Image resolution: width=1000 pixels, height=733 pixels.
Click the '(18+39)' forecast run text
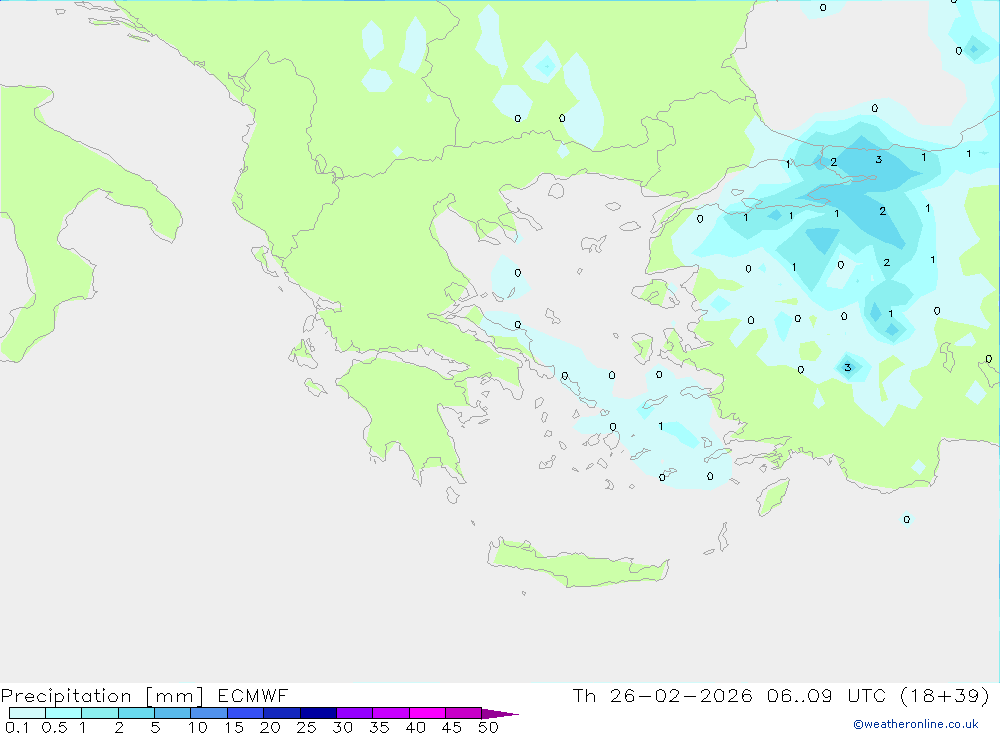(945, 696)
